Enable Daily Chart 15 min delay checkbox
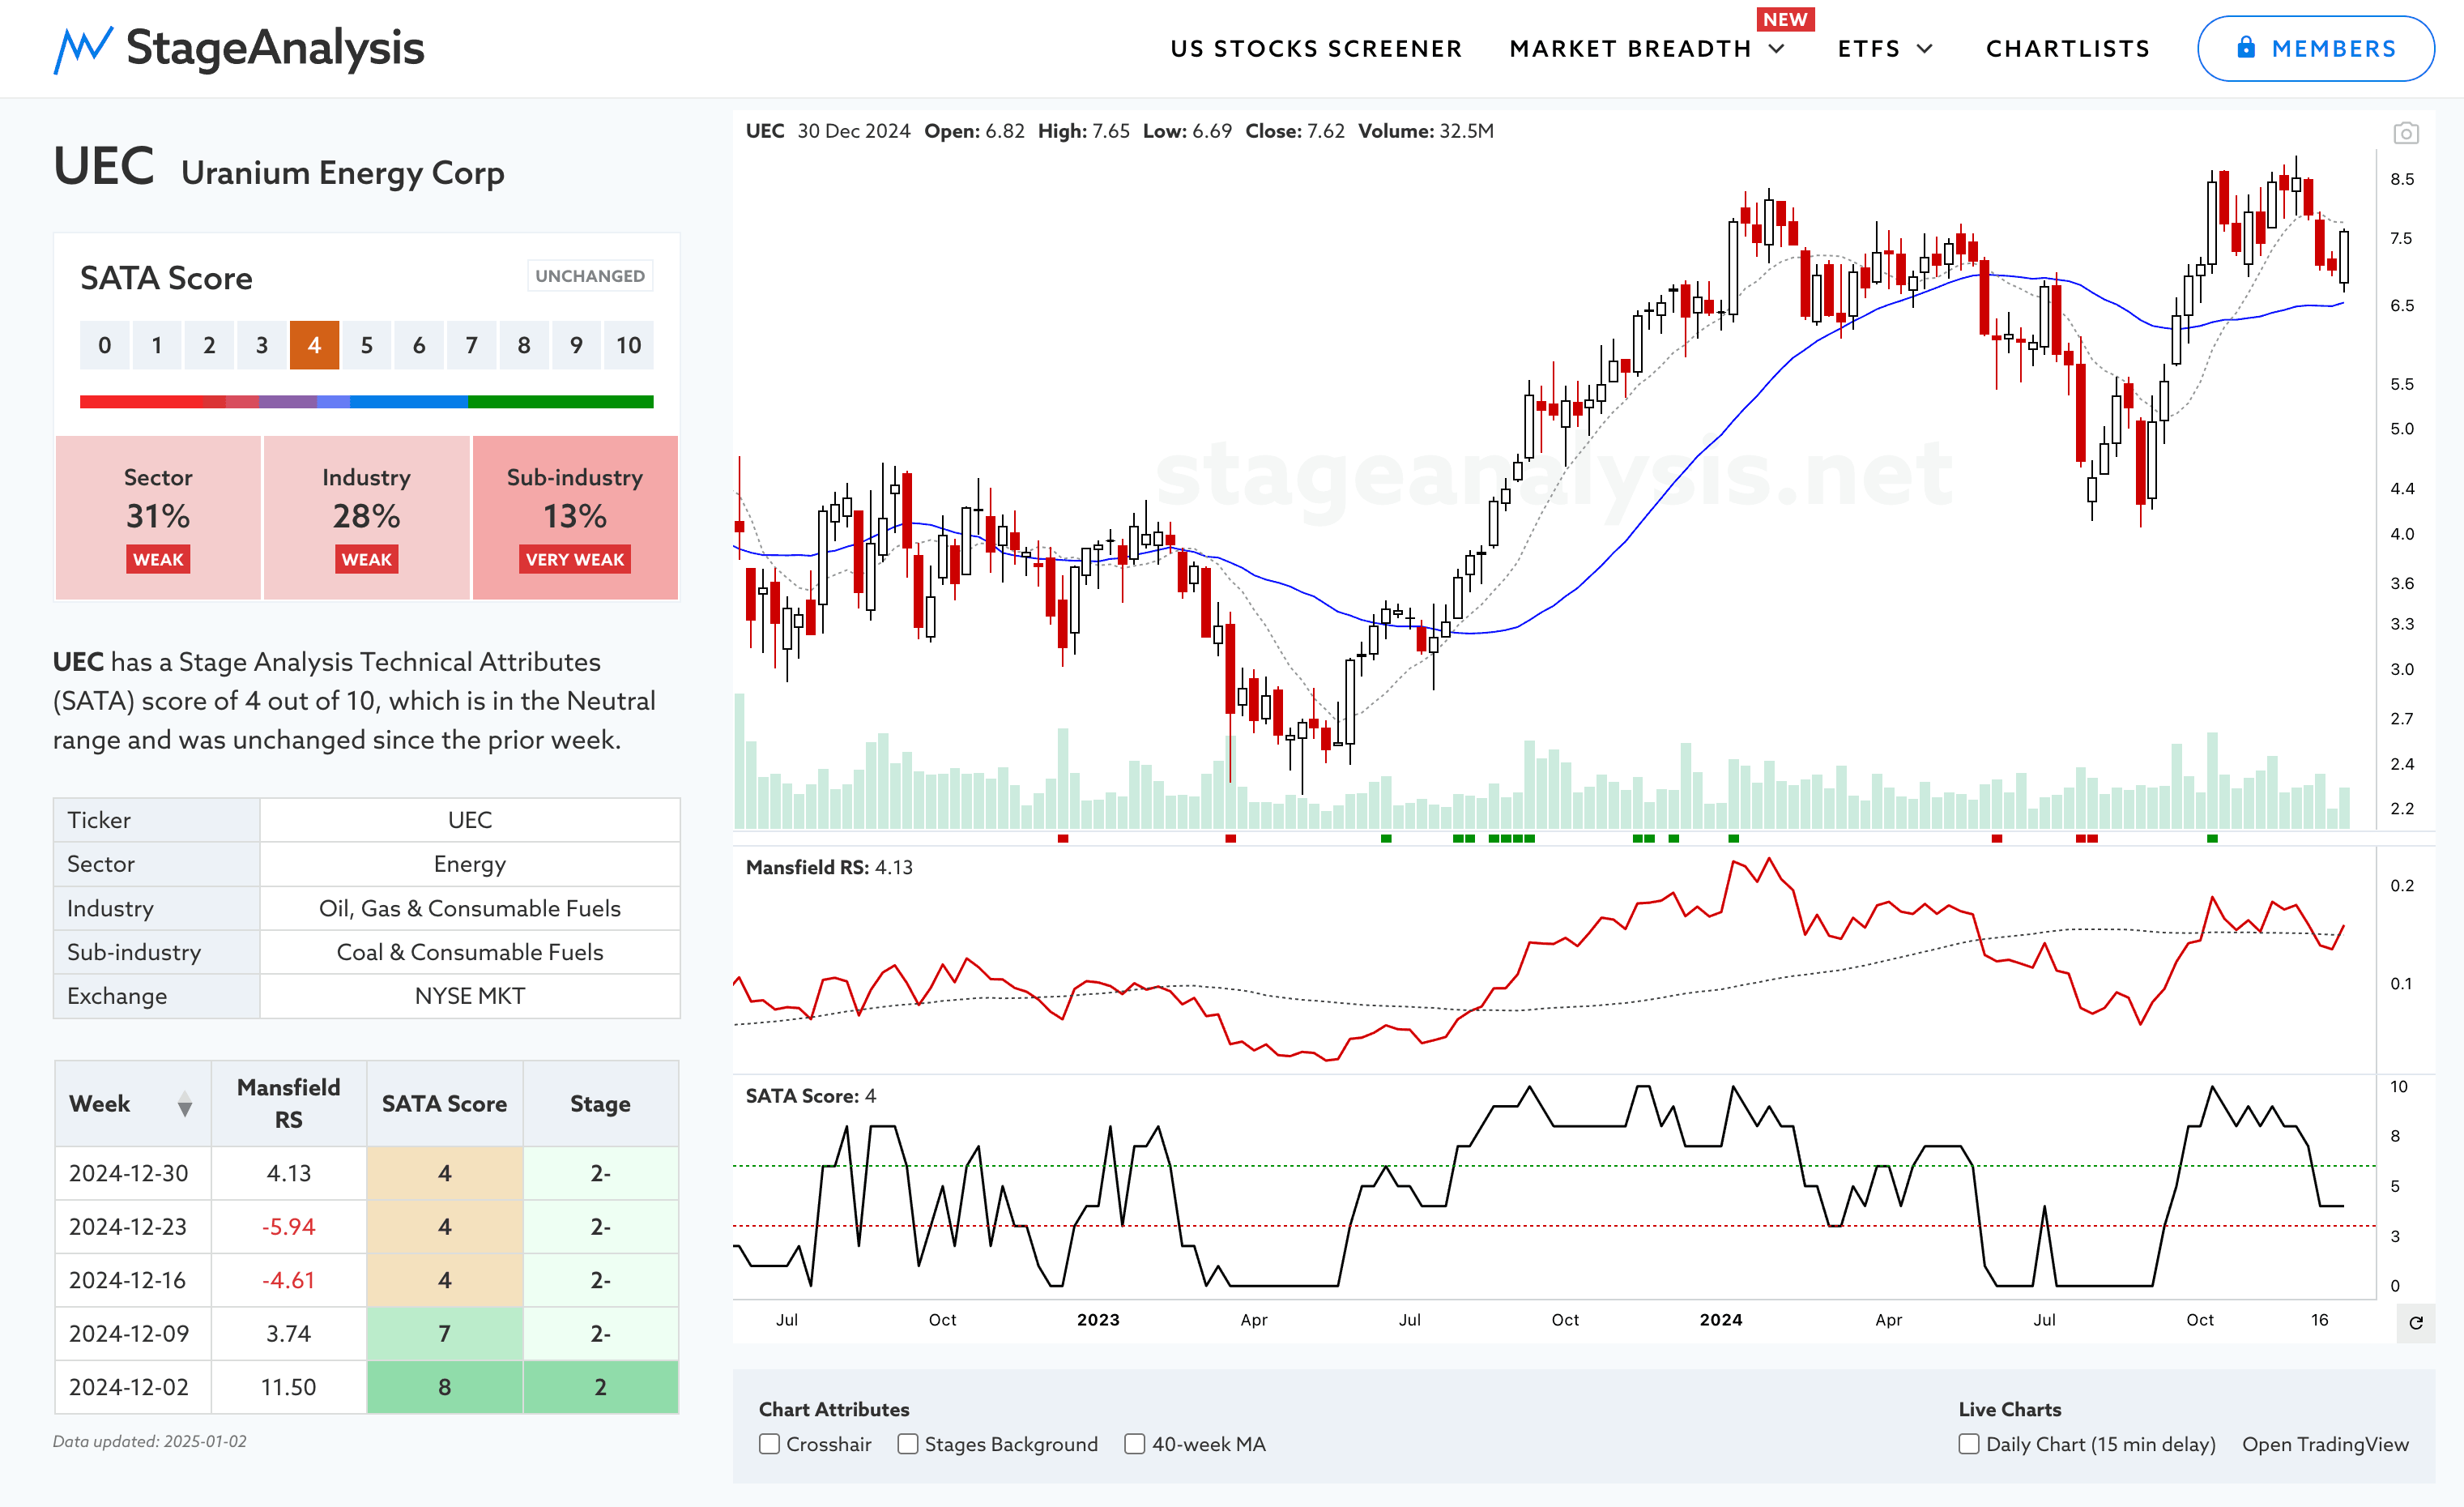The height and width of the screenshot is (1507, 2464). click(x=1968, y=1444)
